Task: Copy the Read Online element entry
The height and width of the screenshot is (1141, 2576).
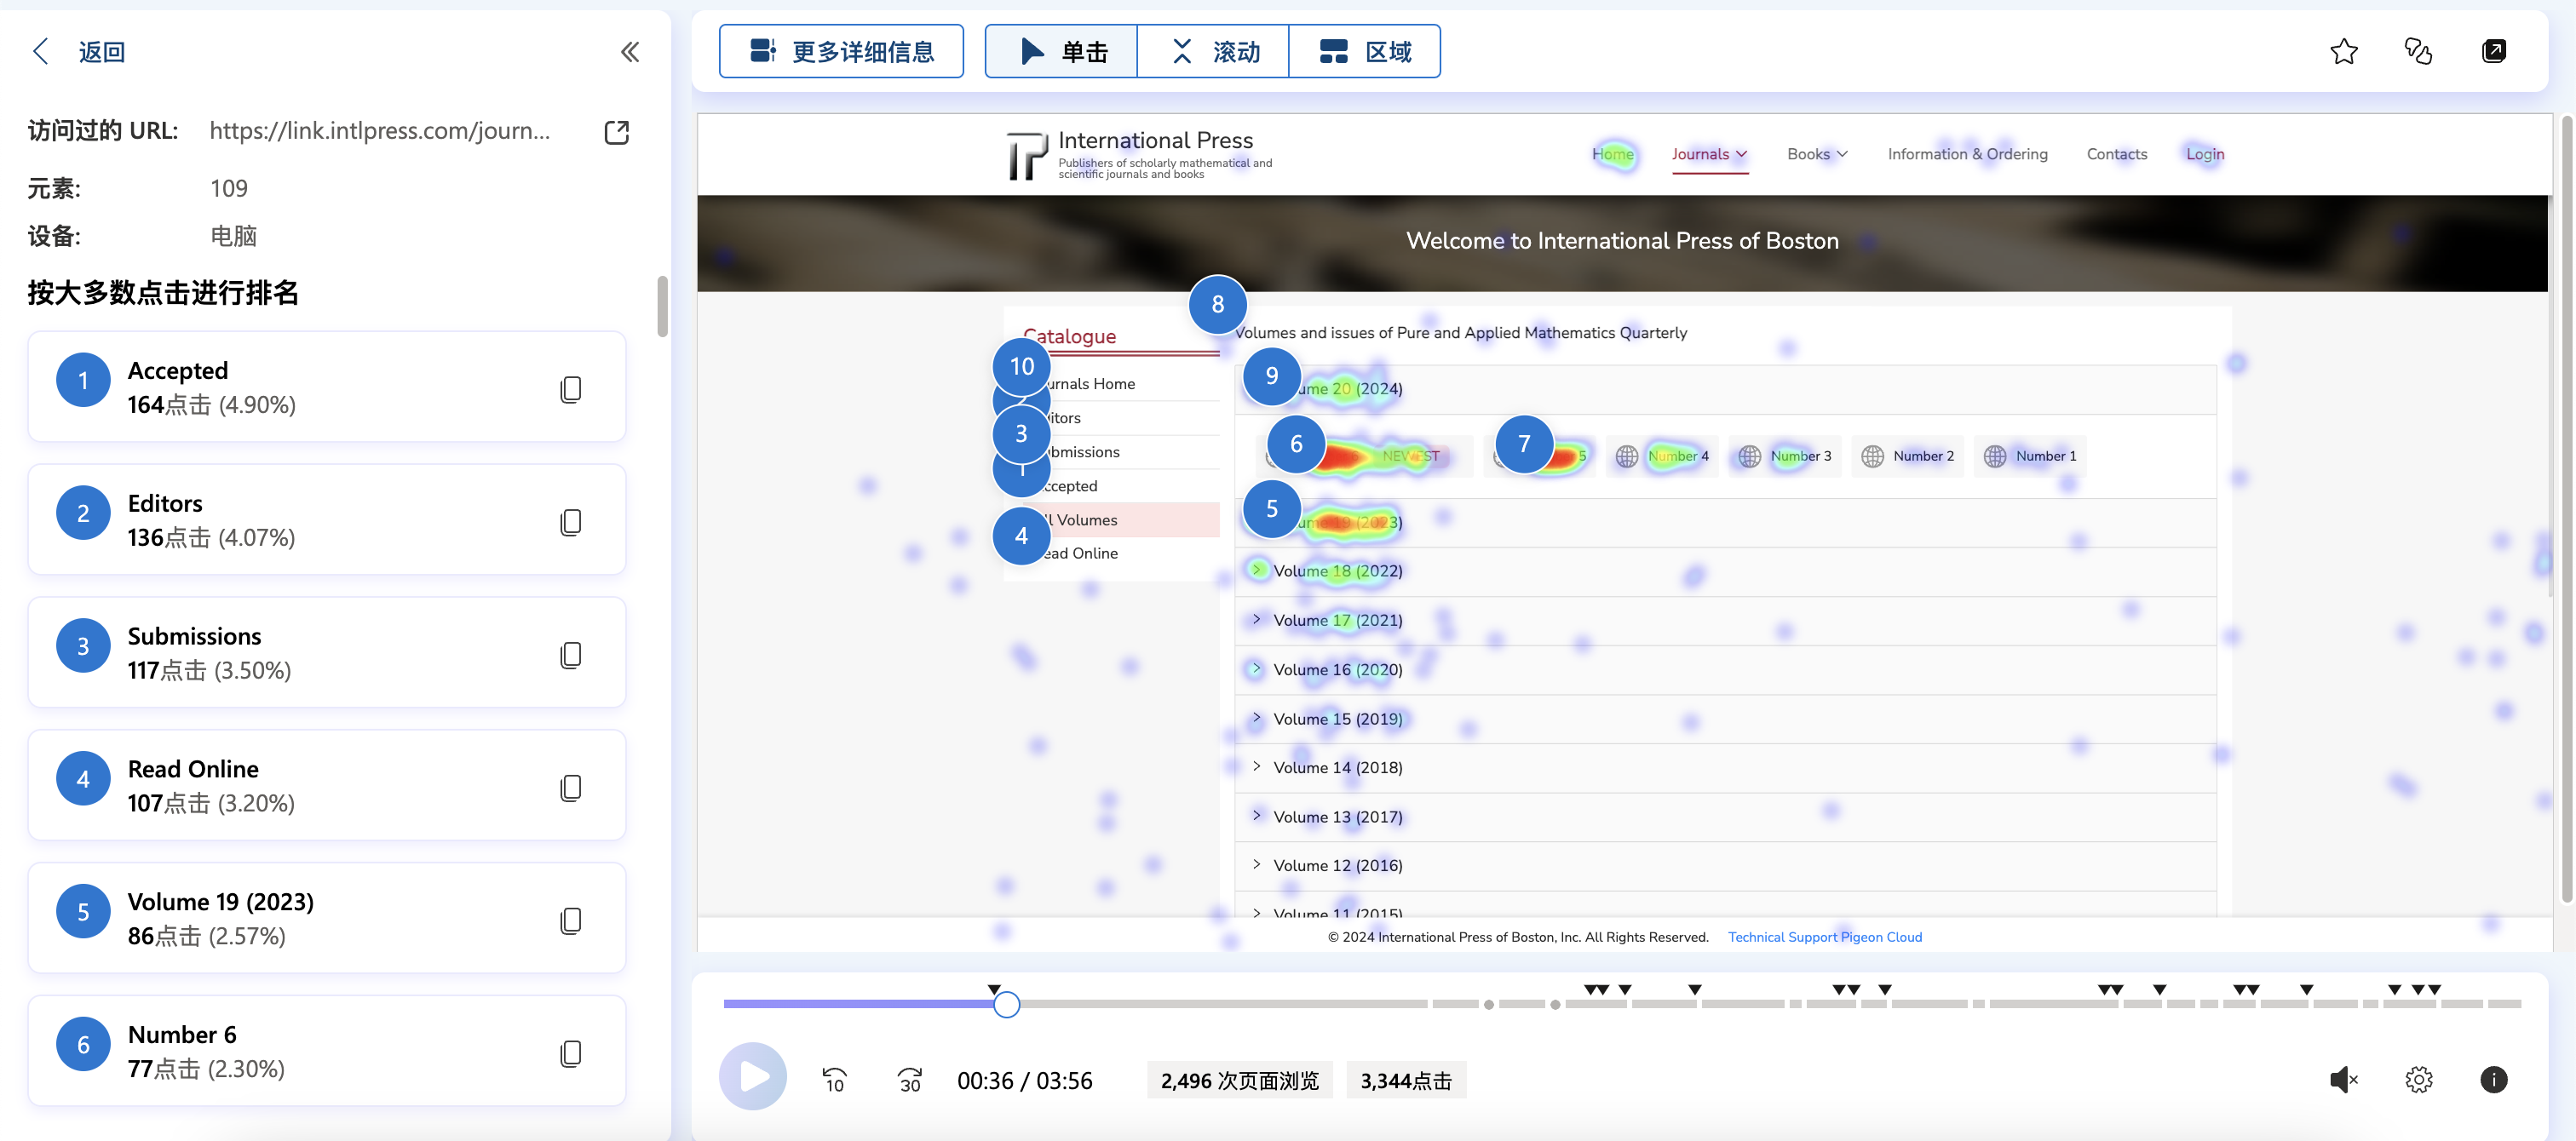Action: pos(571,788)
